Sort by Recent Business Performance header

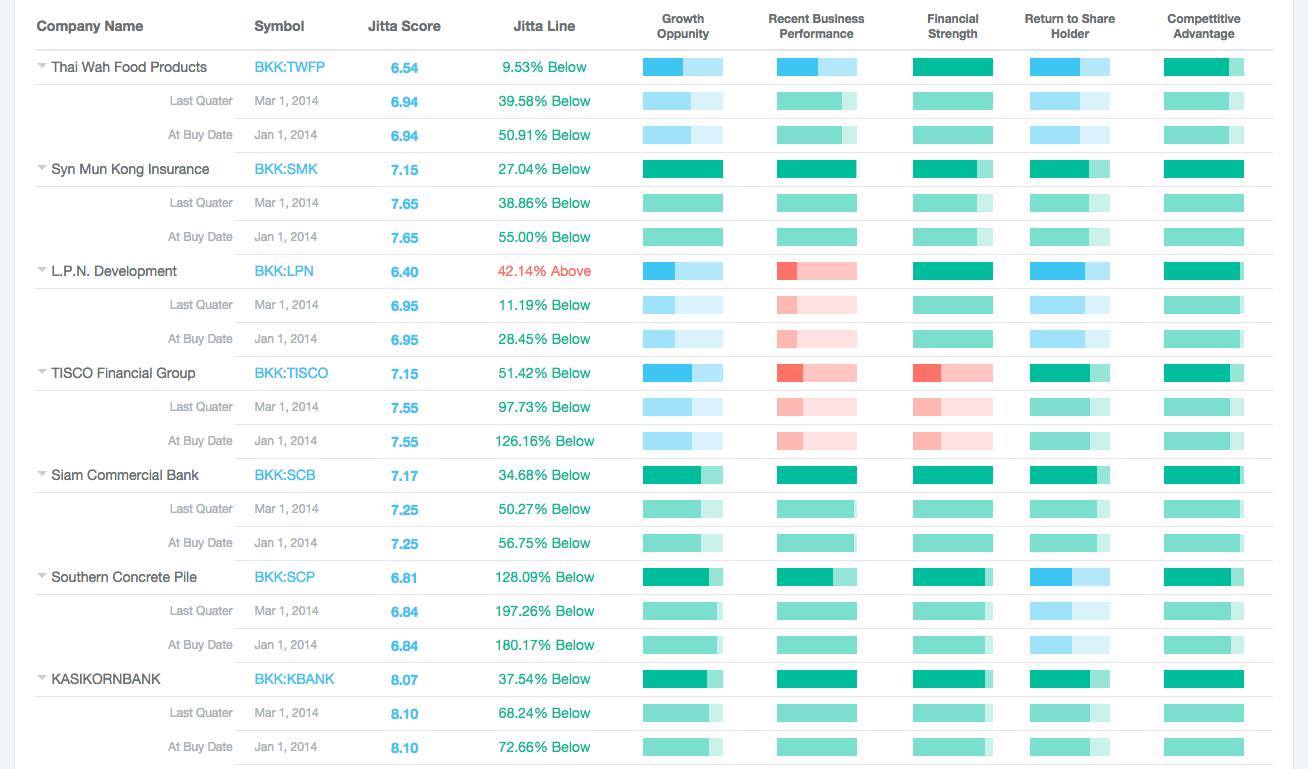pos(816,26)
